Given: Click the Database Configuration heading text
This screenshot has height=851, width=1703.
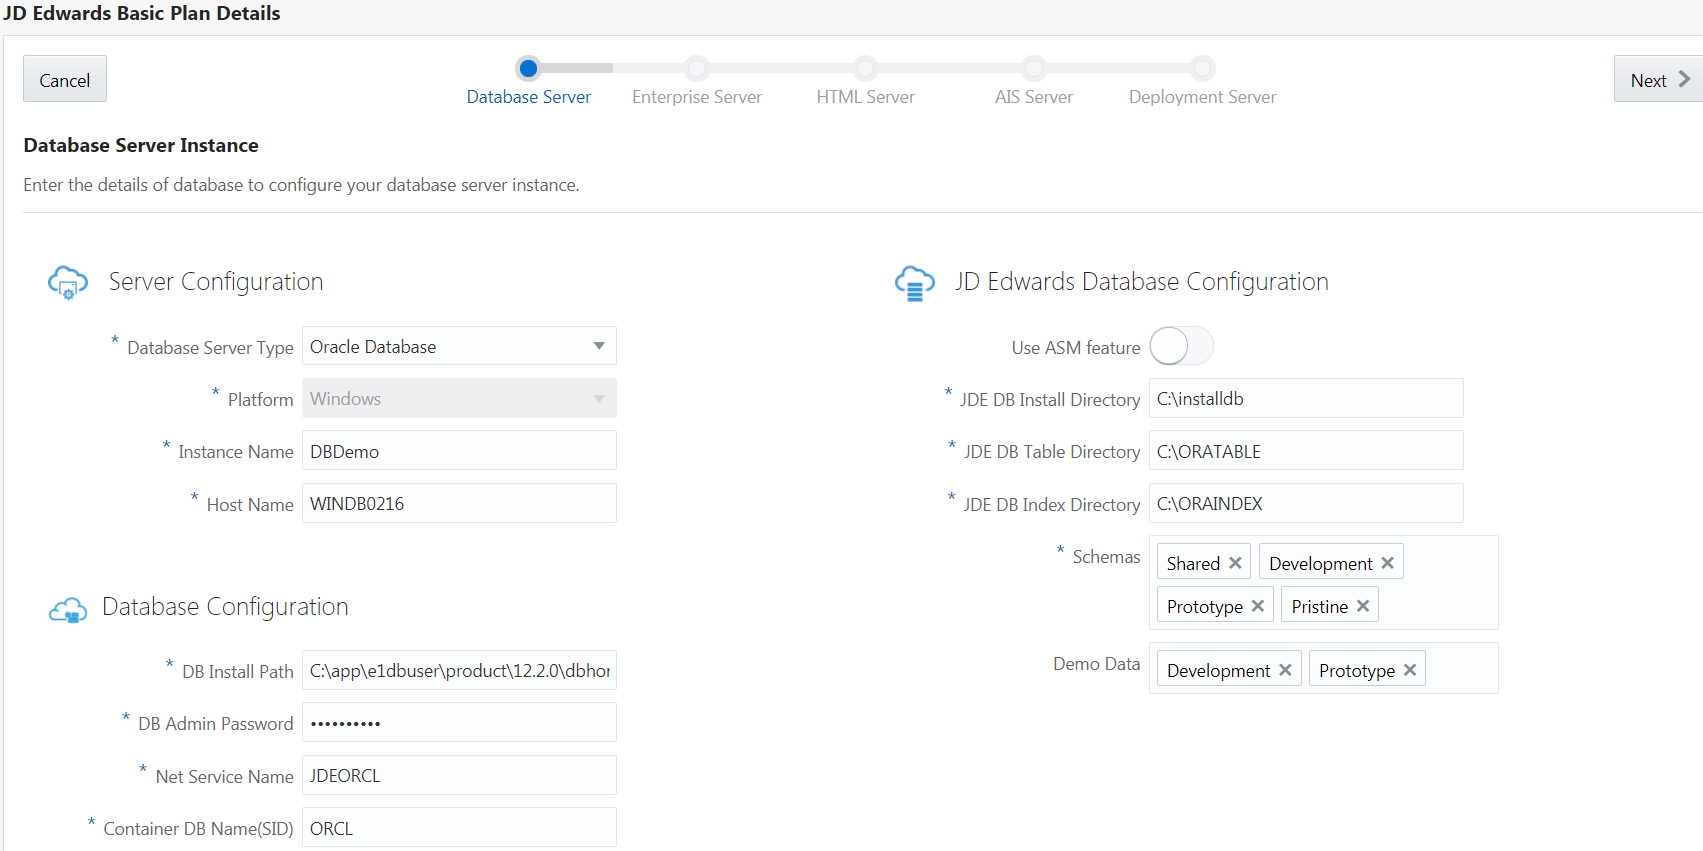Looking at the screenshot, I should (x=225, y=607).
